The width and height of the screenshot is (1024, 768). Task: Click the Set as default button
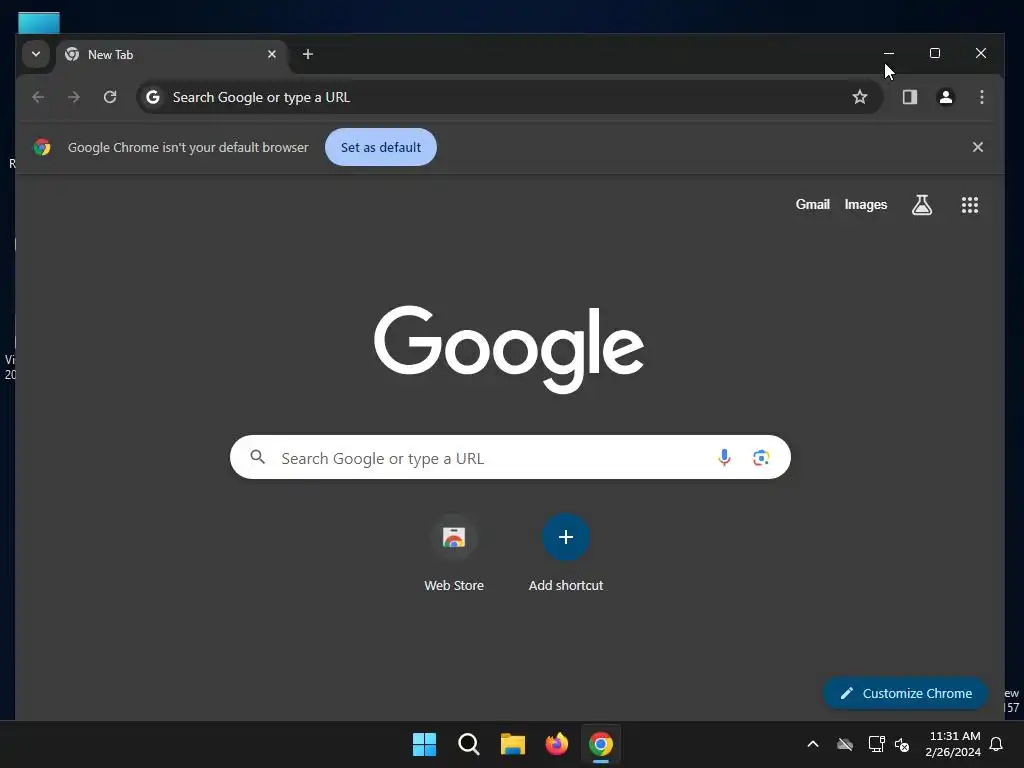point(381,148)
